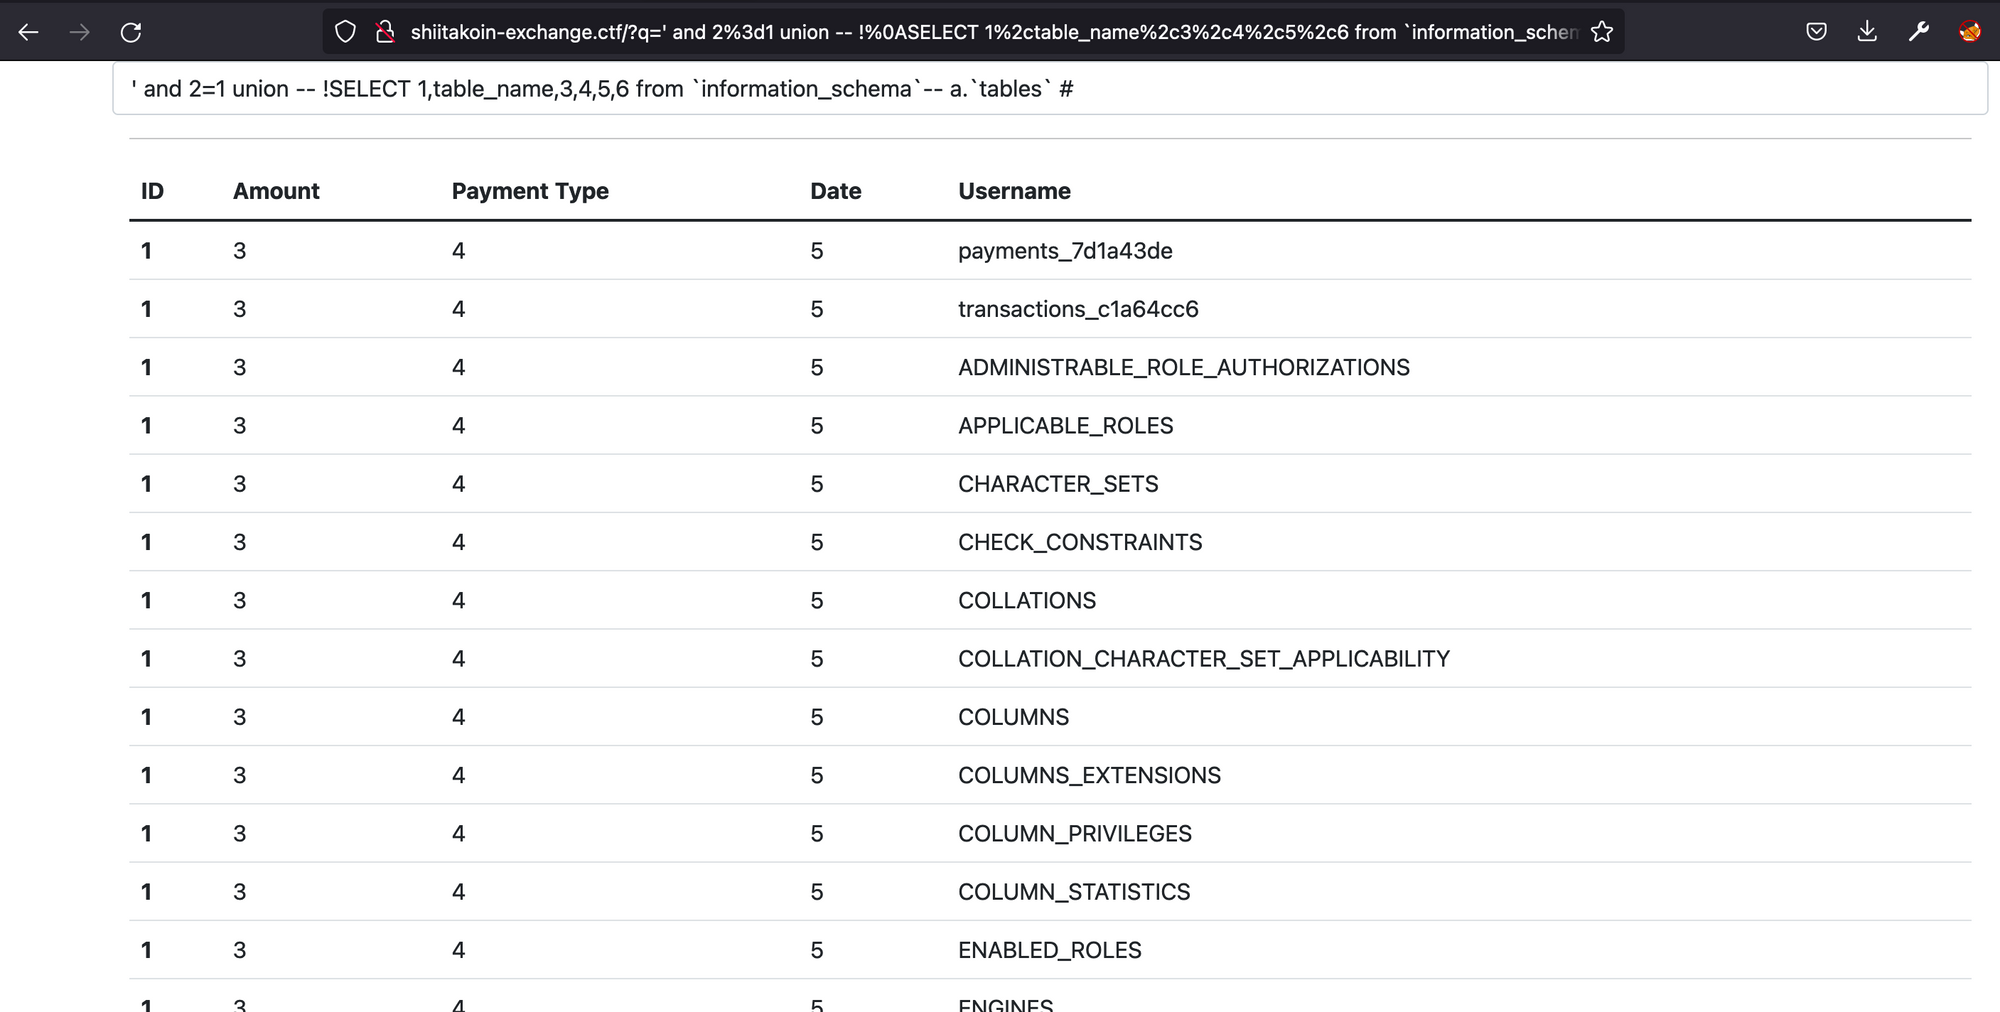The height and width of the screenshot is (1012, 2000).
Task: Select COLLATION_CHARACTER_SET_APPLICABILITY cell
Action: pos(1204,659)
